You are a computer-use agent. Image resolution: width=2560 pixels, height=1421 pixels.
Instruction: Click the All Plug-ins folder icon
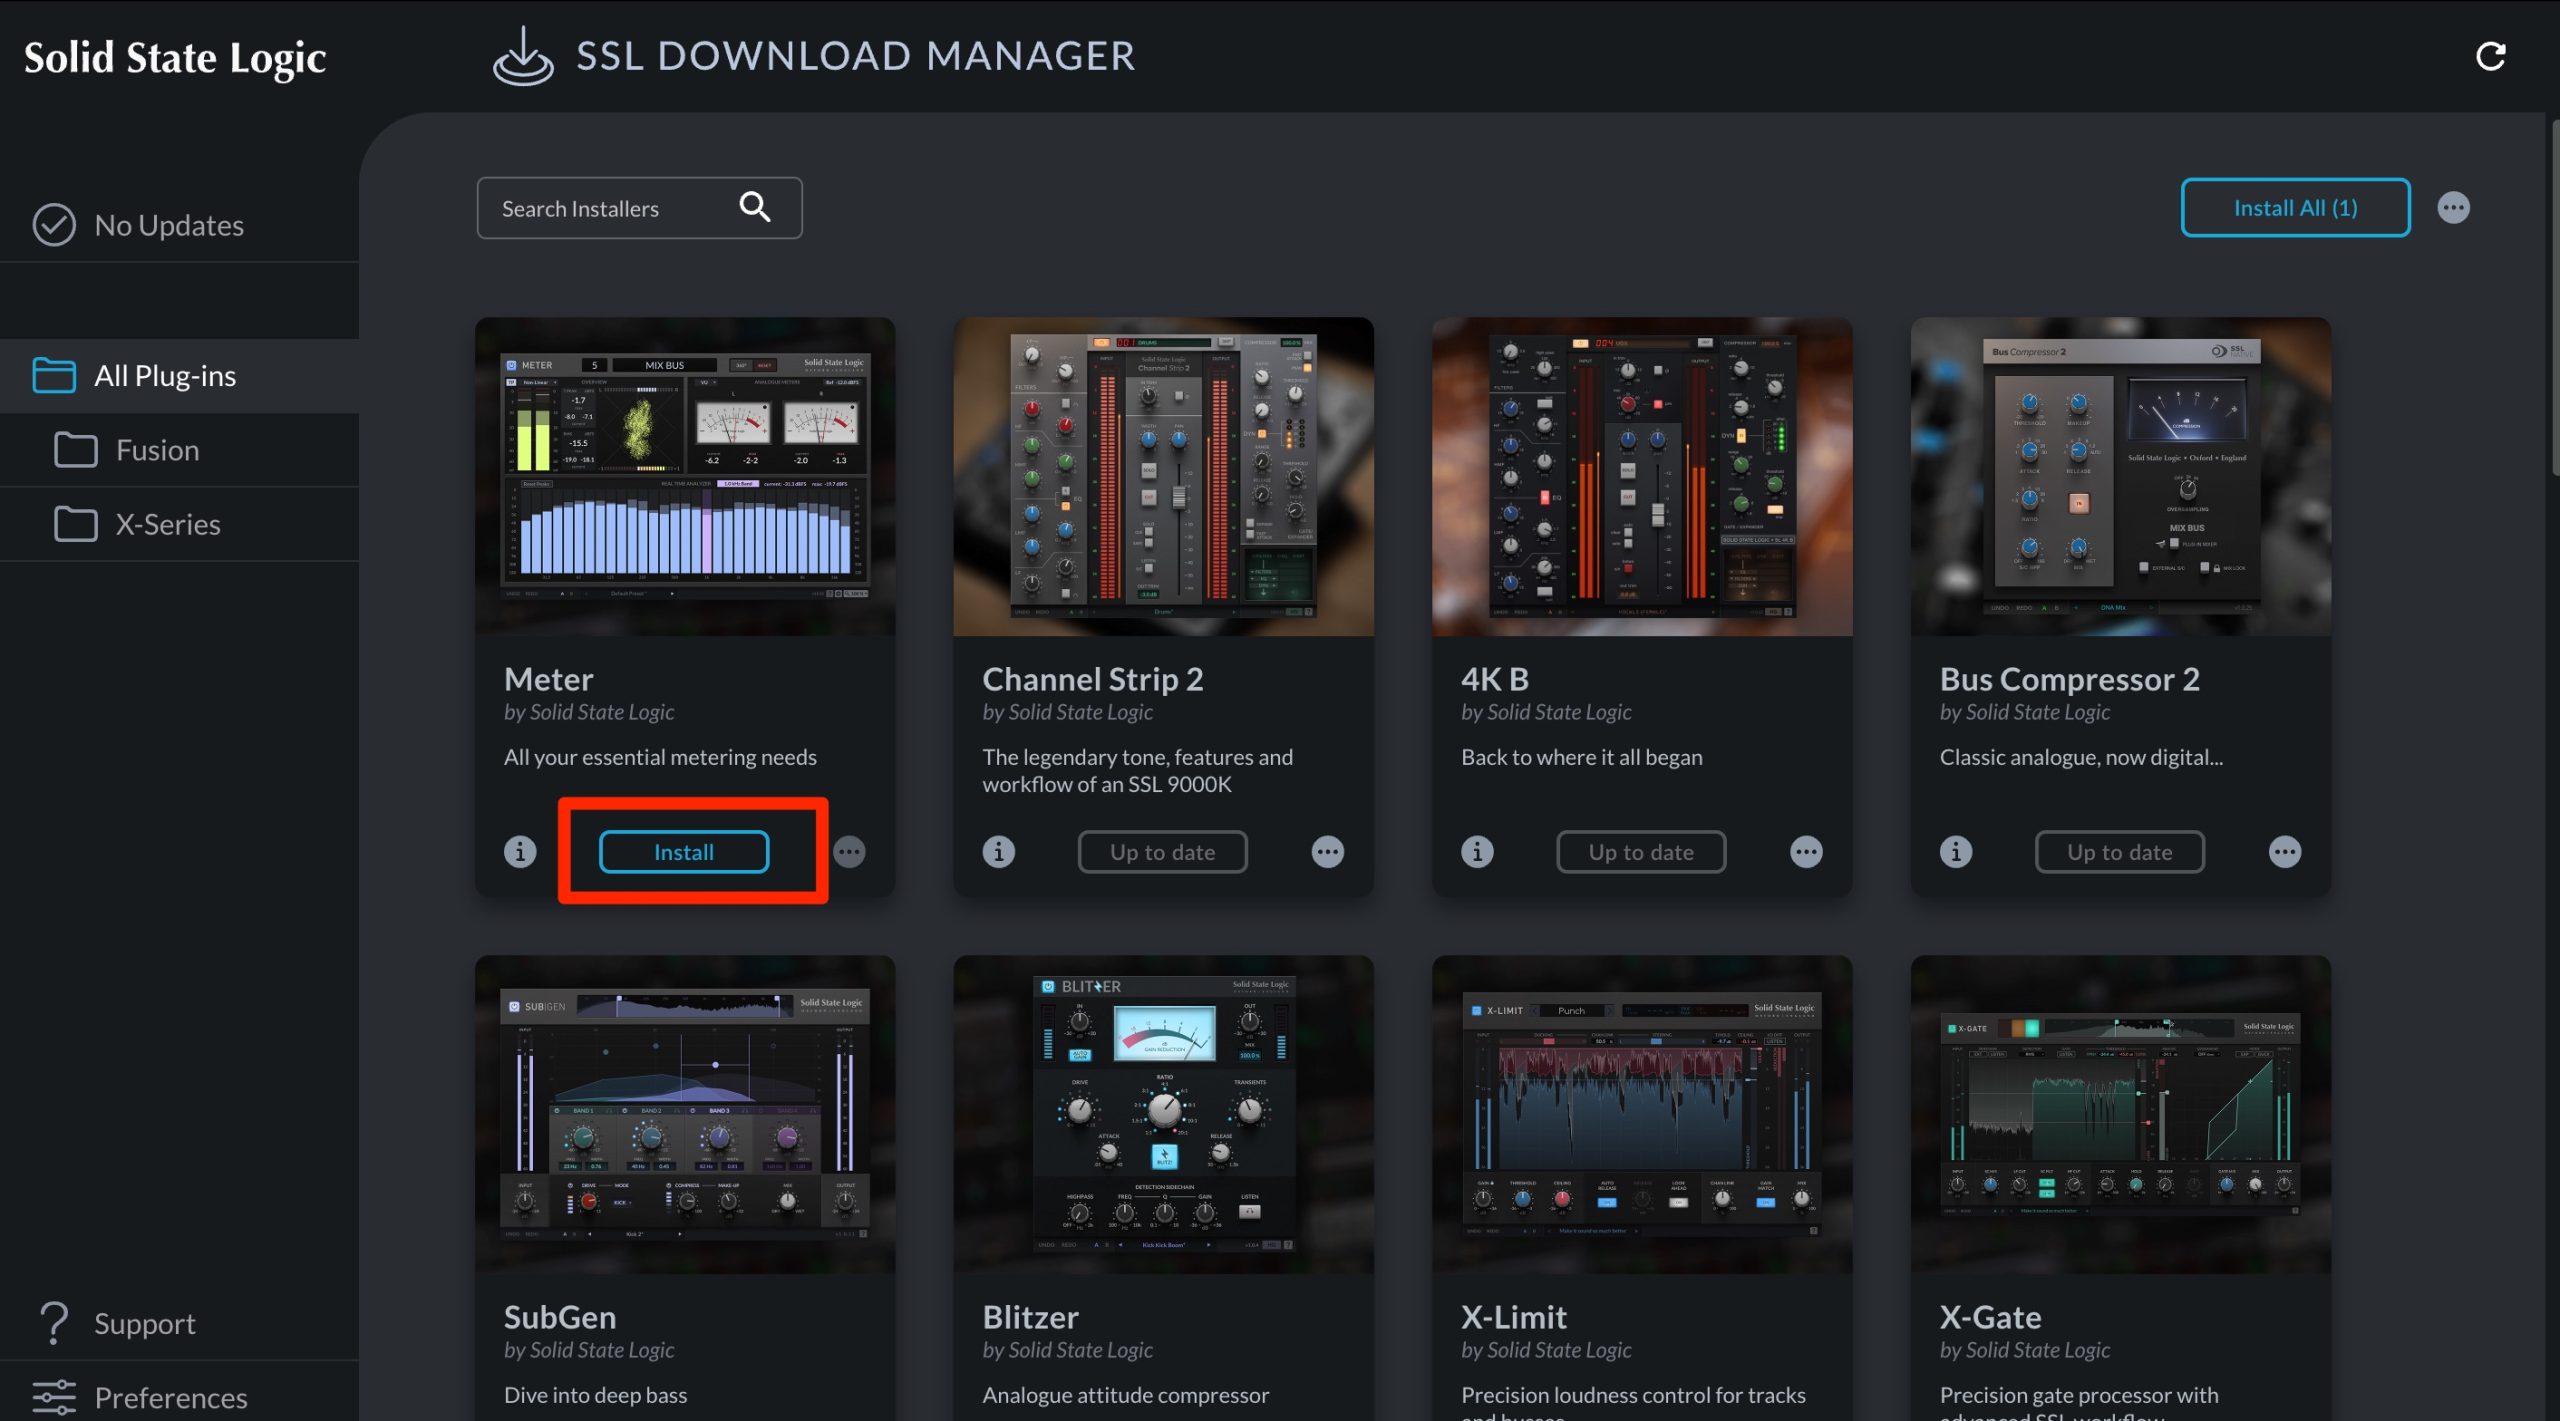[54, 375]
